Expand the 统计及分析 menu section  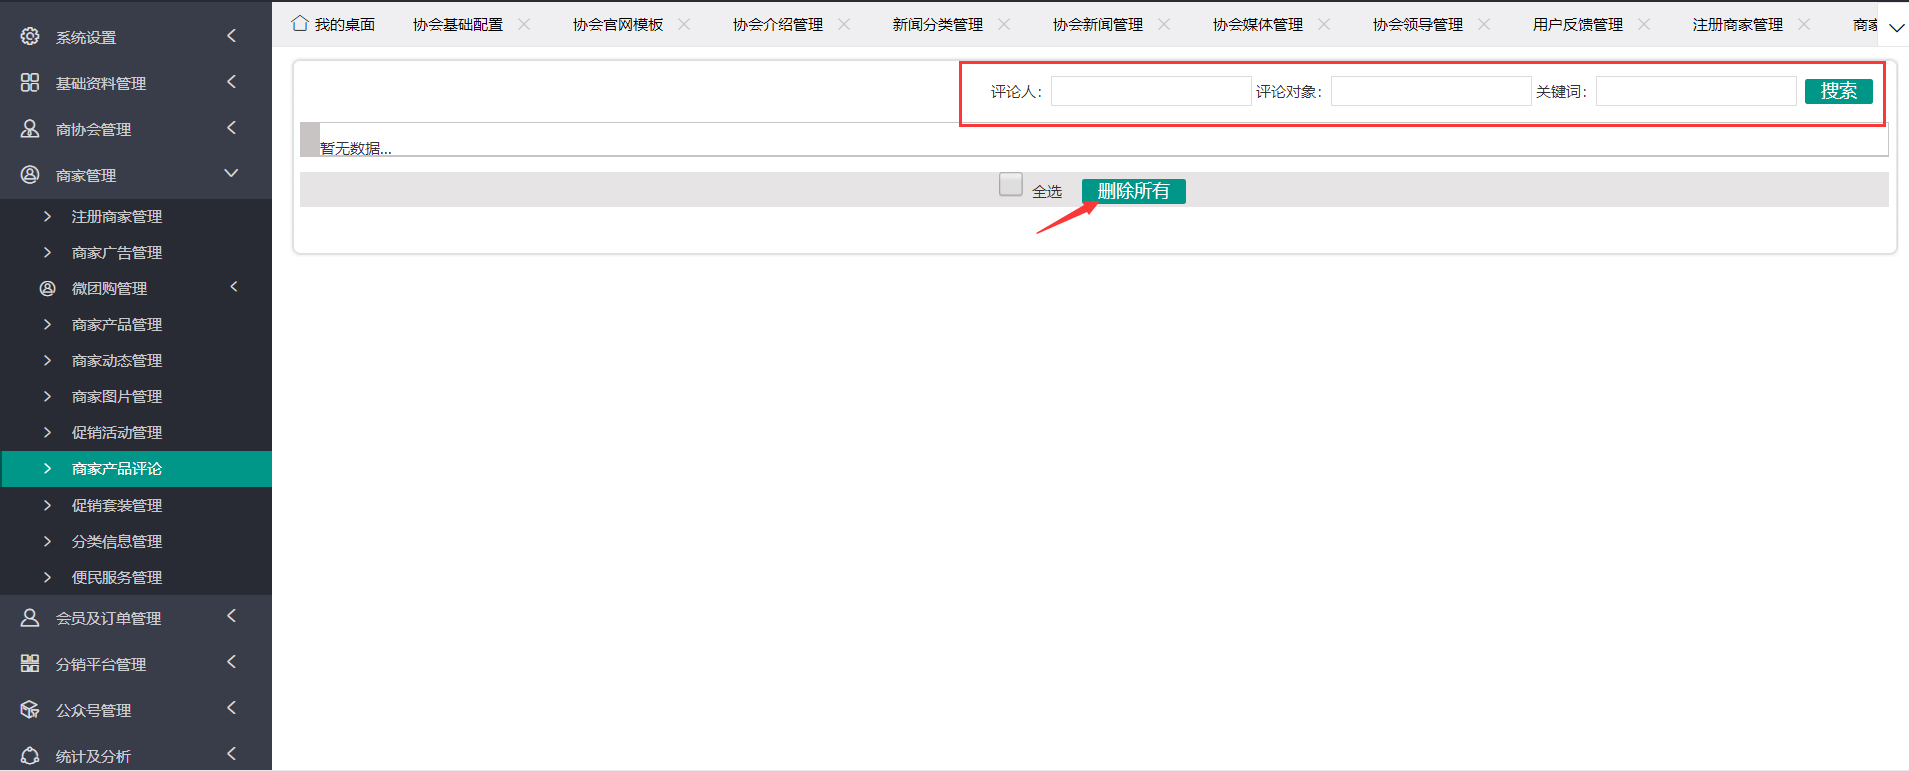pyautogui.click(x=231, y=754)
